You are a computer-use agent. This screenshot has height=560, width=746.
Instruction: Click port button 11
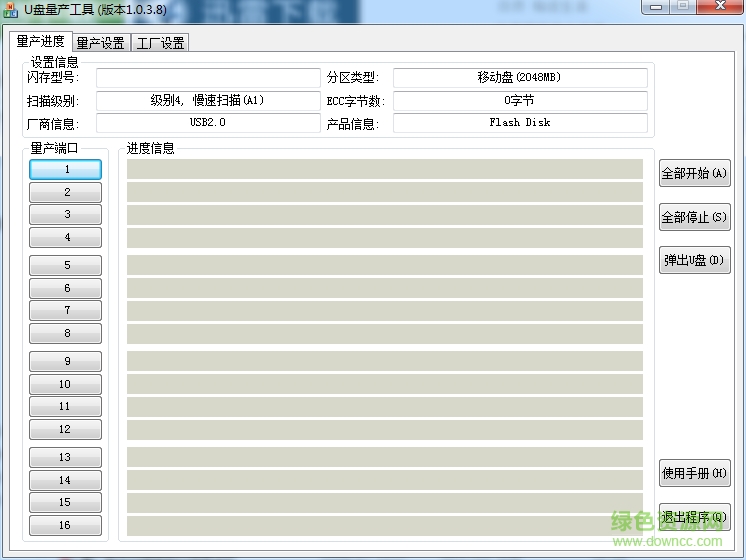click(x=66, y=407)
